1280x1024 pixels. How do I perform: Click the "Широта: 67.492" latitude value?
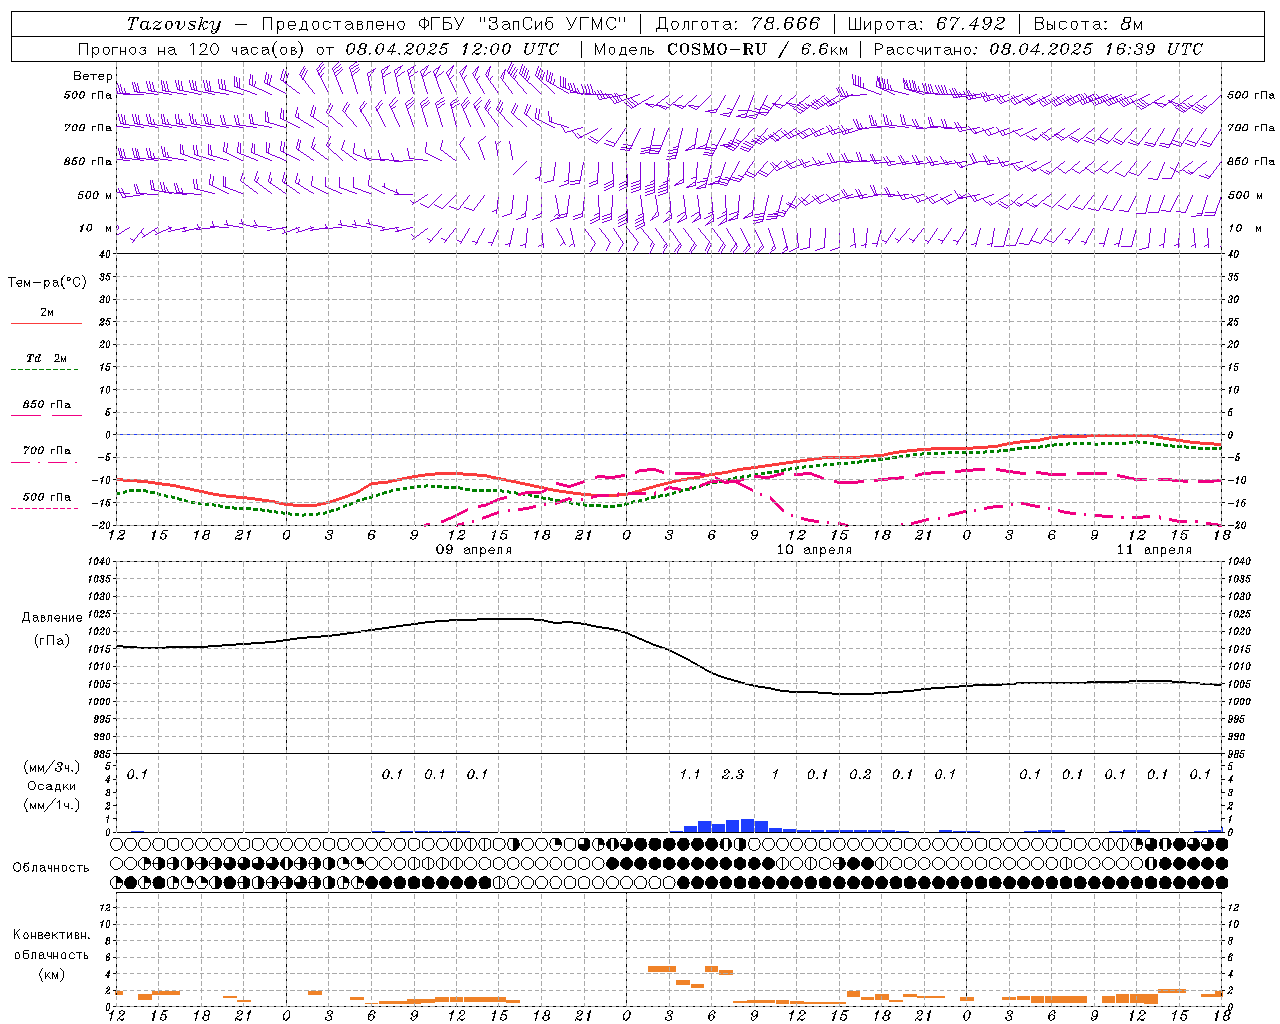926,24
